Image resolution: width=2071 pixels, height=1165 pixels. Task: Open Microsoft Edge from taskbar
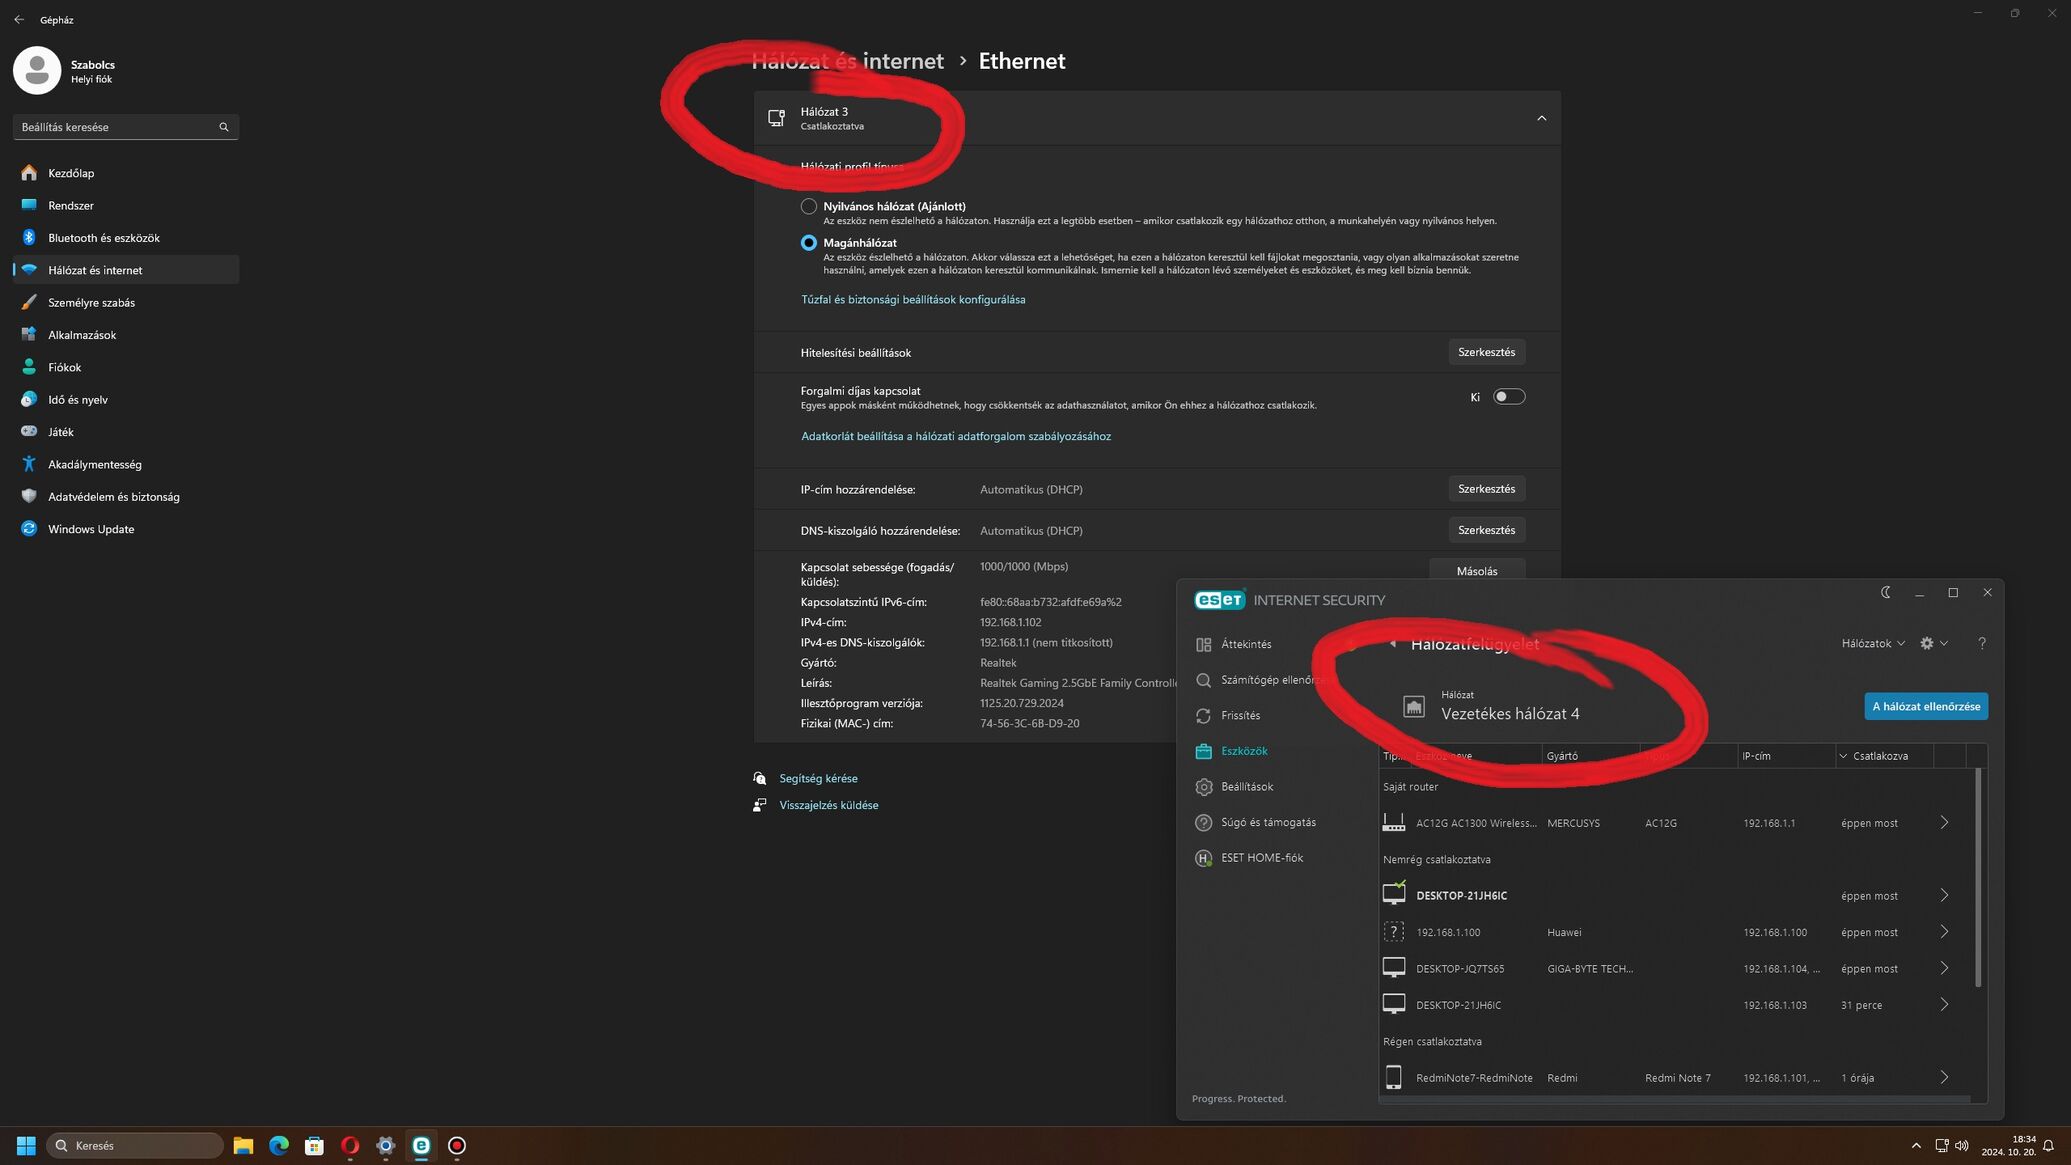(279, 1145)
